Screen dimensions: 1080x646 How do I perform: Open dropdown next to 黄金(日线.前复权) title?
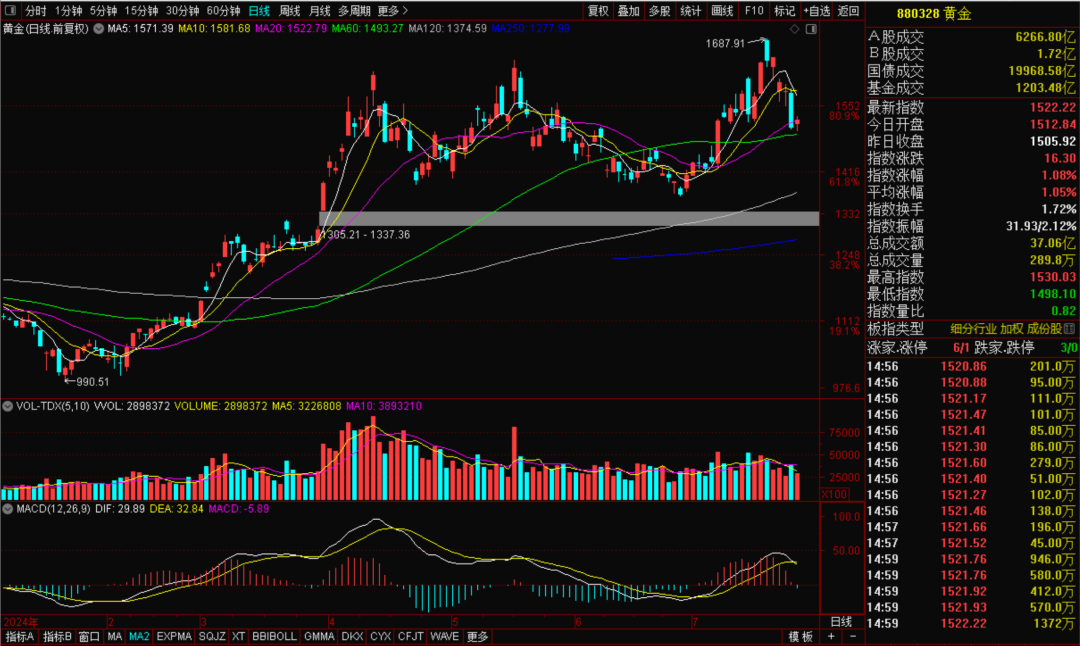[x=98, y=29]
